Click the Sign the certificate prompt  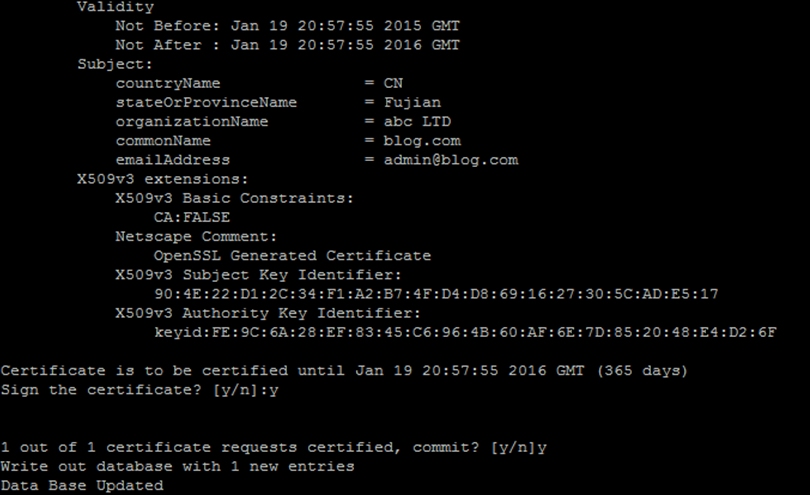pos(139,390)
